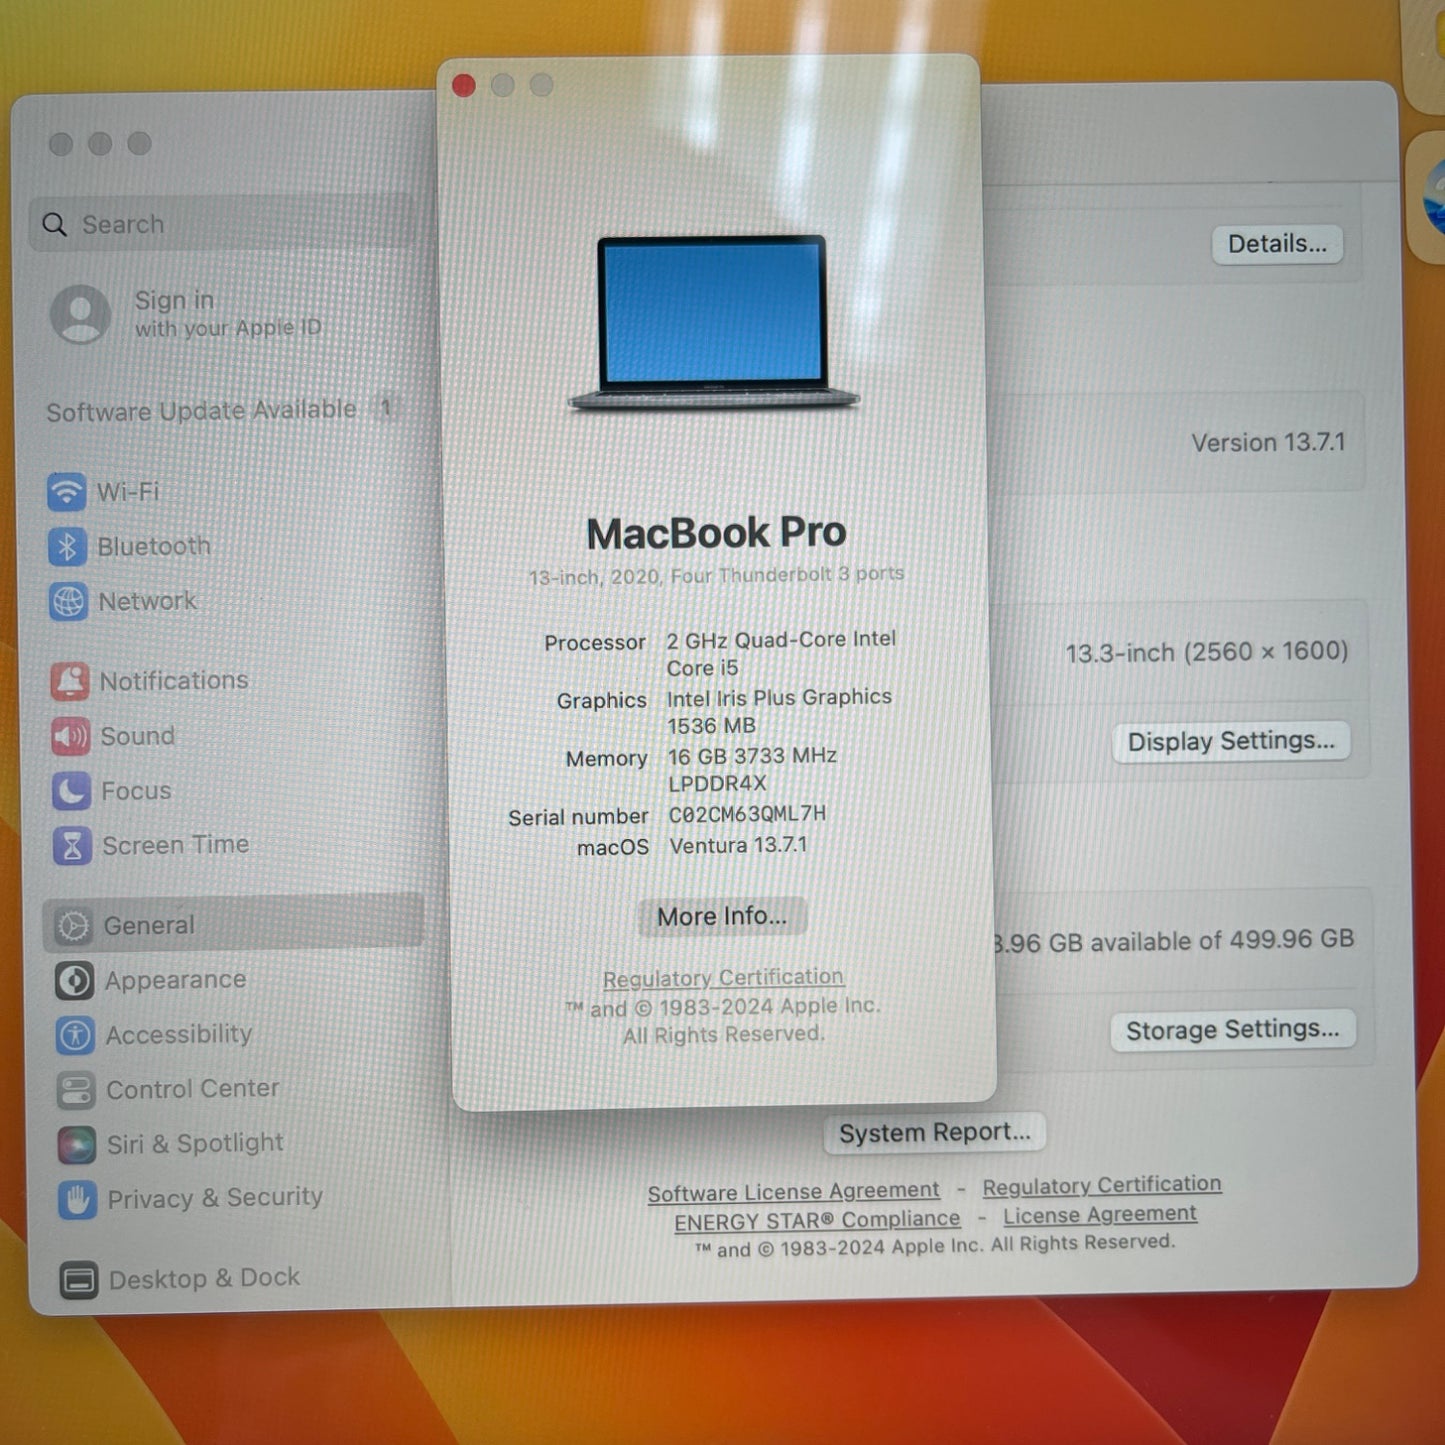Open Regulatory Certification link in About window
Screen dimensions: 1445x1445
tap(723, 978)
